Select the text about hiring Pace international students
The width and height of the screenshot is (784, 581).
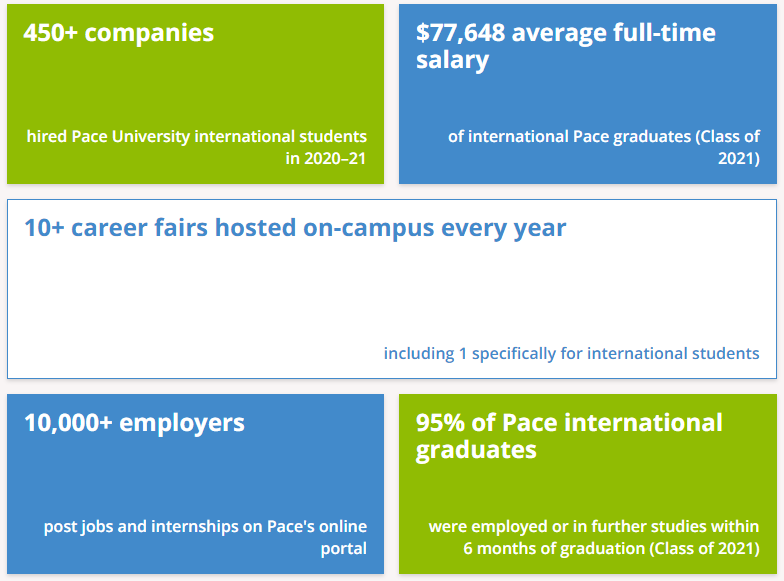[197, 136]
